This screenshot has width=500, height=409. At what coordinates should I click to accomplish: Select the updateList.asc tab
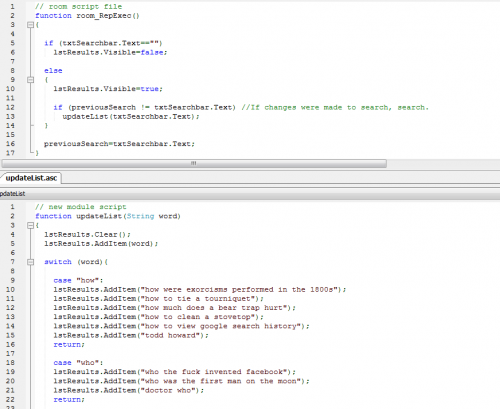coord(31,178)
